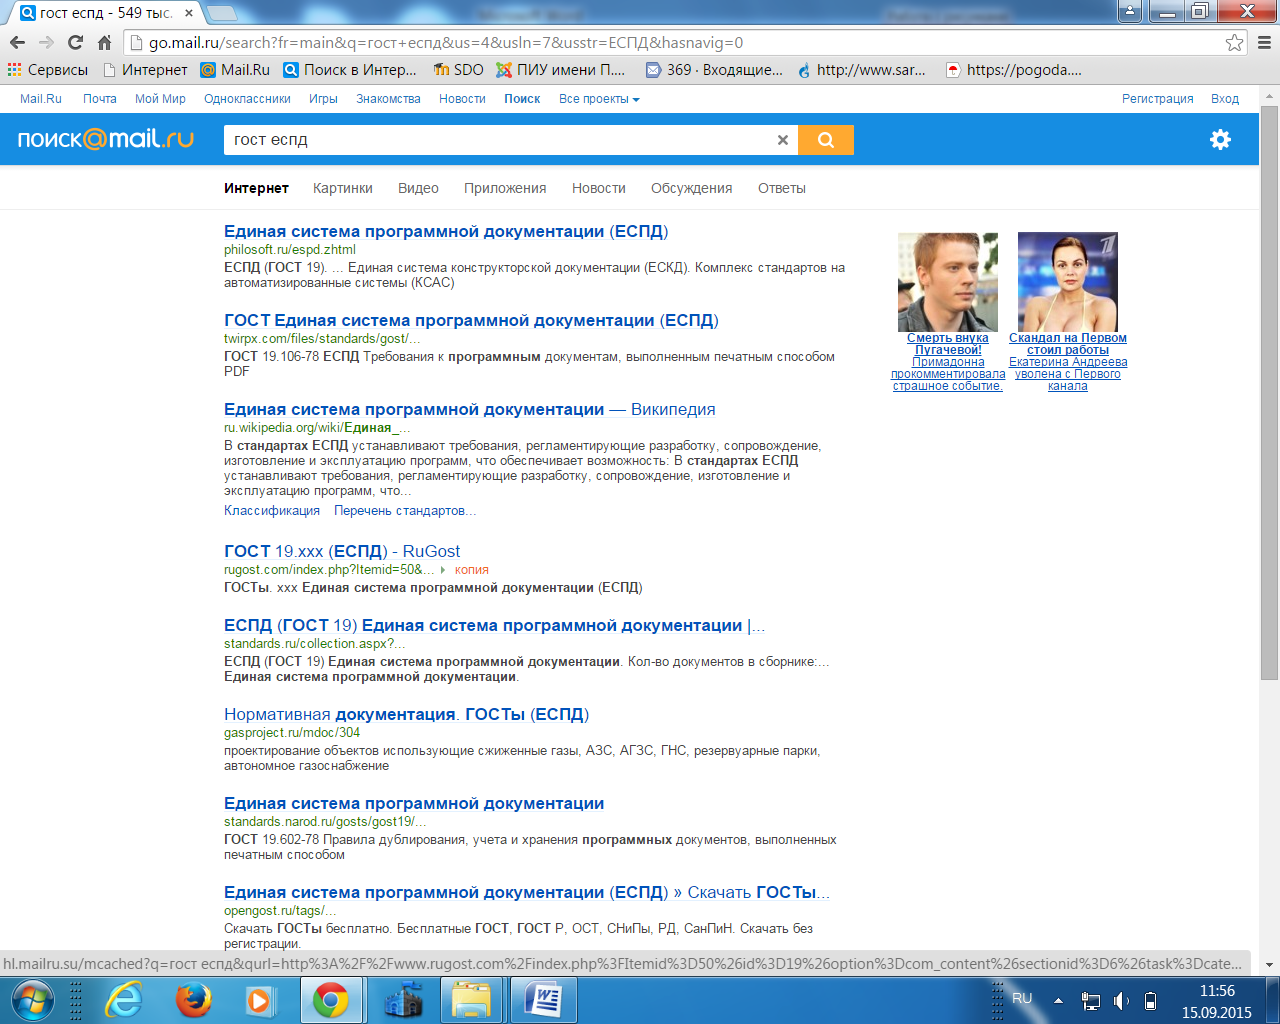The height and width of the screenshot is (1024, 1280).
Task: Open the https://pogoda... bookmark
Action: (x=1014, y=70)
